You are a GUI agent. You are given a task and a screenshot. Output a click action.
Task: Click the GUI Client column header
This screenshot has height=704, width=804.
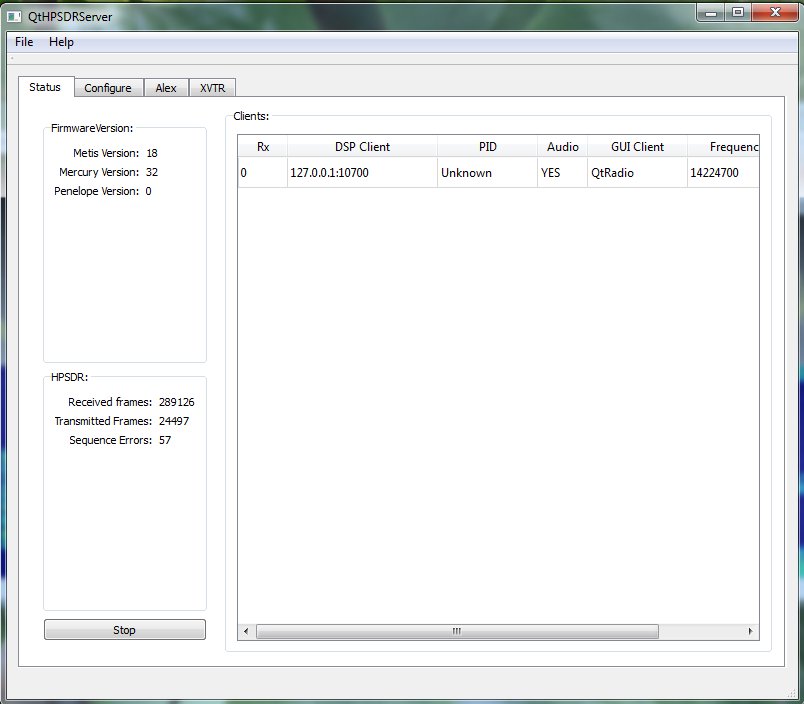click(x=637, y=147)
